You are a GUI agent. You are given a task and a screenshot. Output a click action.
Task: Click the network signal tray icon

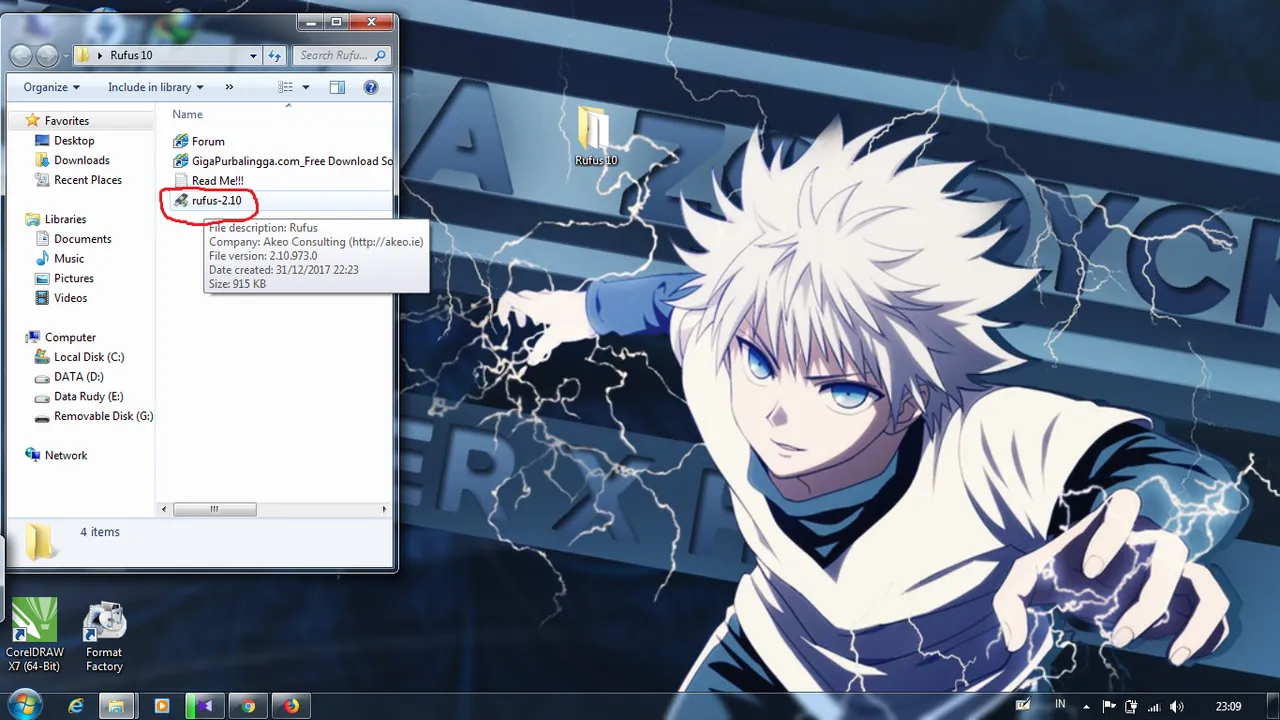coord(1154,706)
